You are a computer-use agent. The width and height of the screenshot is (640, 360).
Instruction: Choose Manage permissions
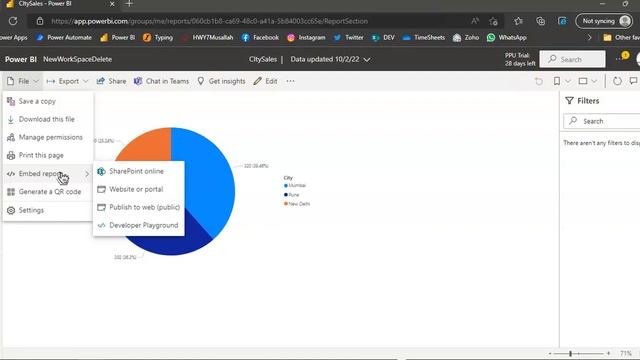(x=48, y=137)
